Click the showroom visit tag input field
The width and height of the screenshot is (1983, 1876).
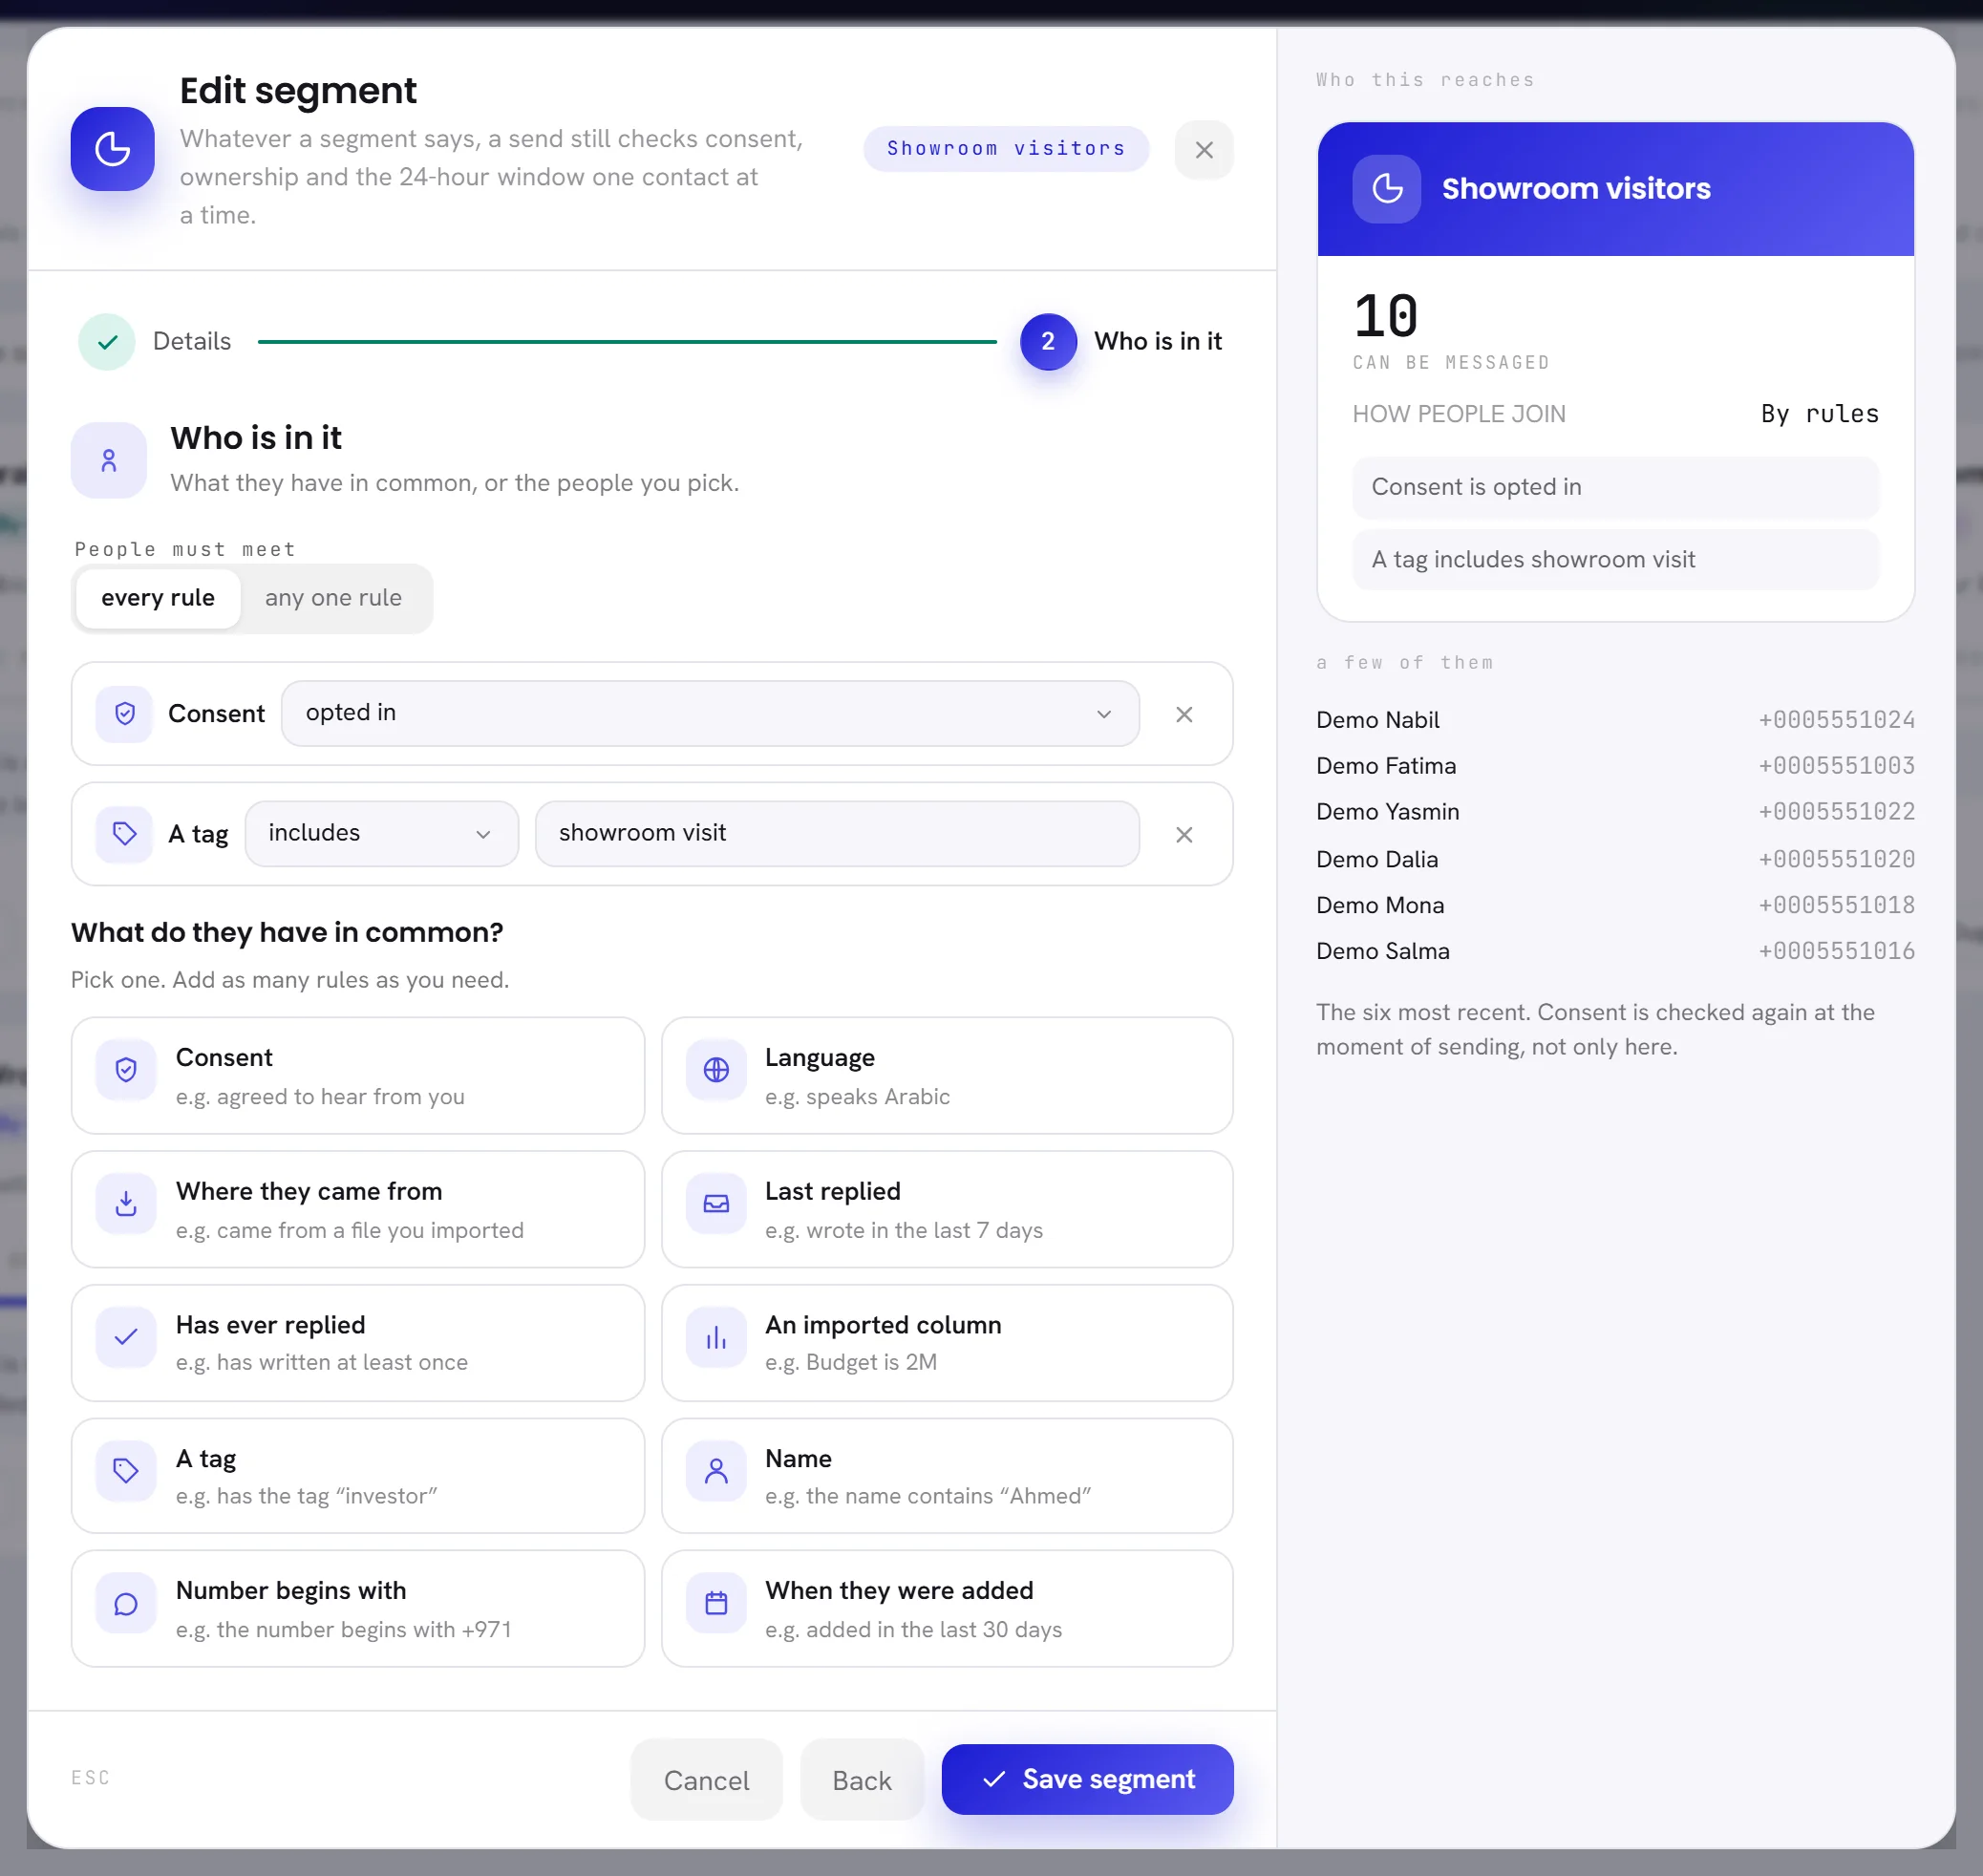(x=837, y=833)
